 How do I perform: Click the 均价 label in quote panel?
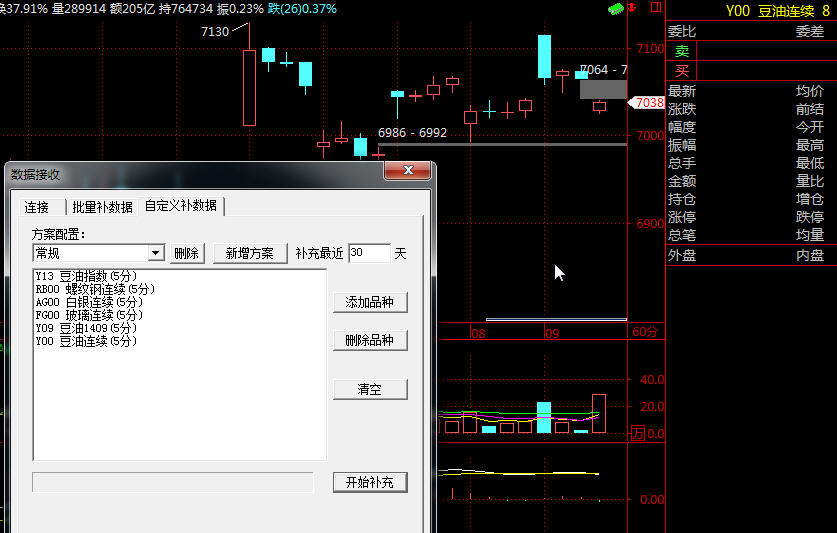point(810,91)
